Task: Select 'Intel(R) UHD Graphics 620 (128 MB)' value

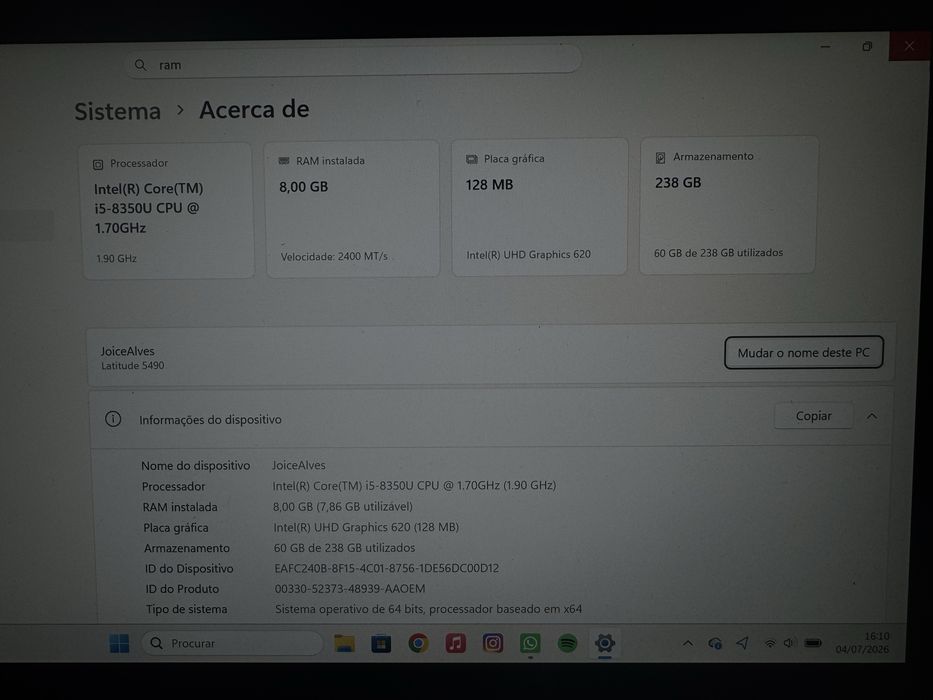Action: (366, 527)
